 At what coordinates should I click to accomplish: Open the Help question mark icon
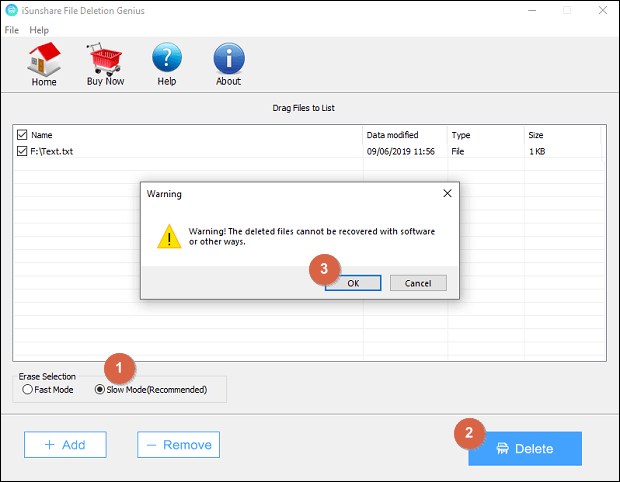(167, 64)
